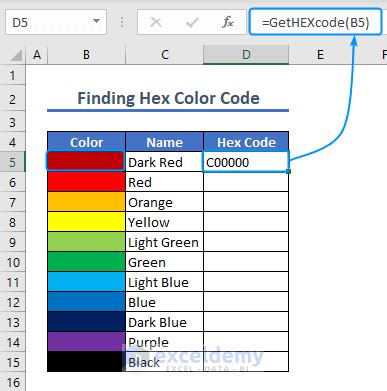Open the Insert Function fx icon
Viewport: 387px width, 391px height.
pyautogui.click(x=228, y=22)
